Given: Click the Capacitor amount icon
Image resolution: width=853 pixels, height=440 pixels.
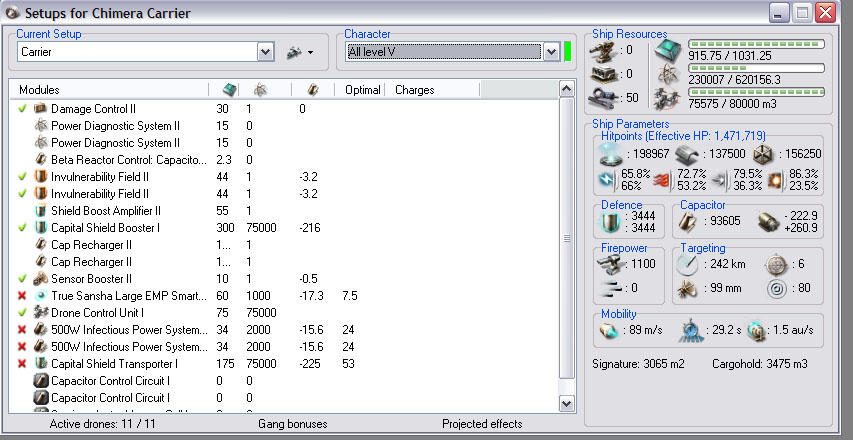Looking at the screenshot, I should (x=688, y=222).
